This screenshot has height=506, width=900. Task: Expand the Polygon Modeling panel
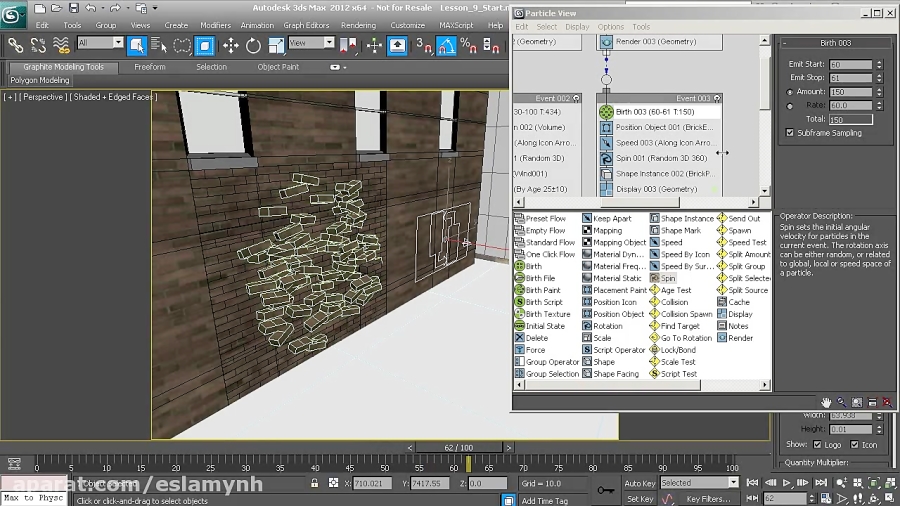click(x=40, y=80)
